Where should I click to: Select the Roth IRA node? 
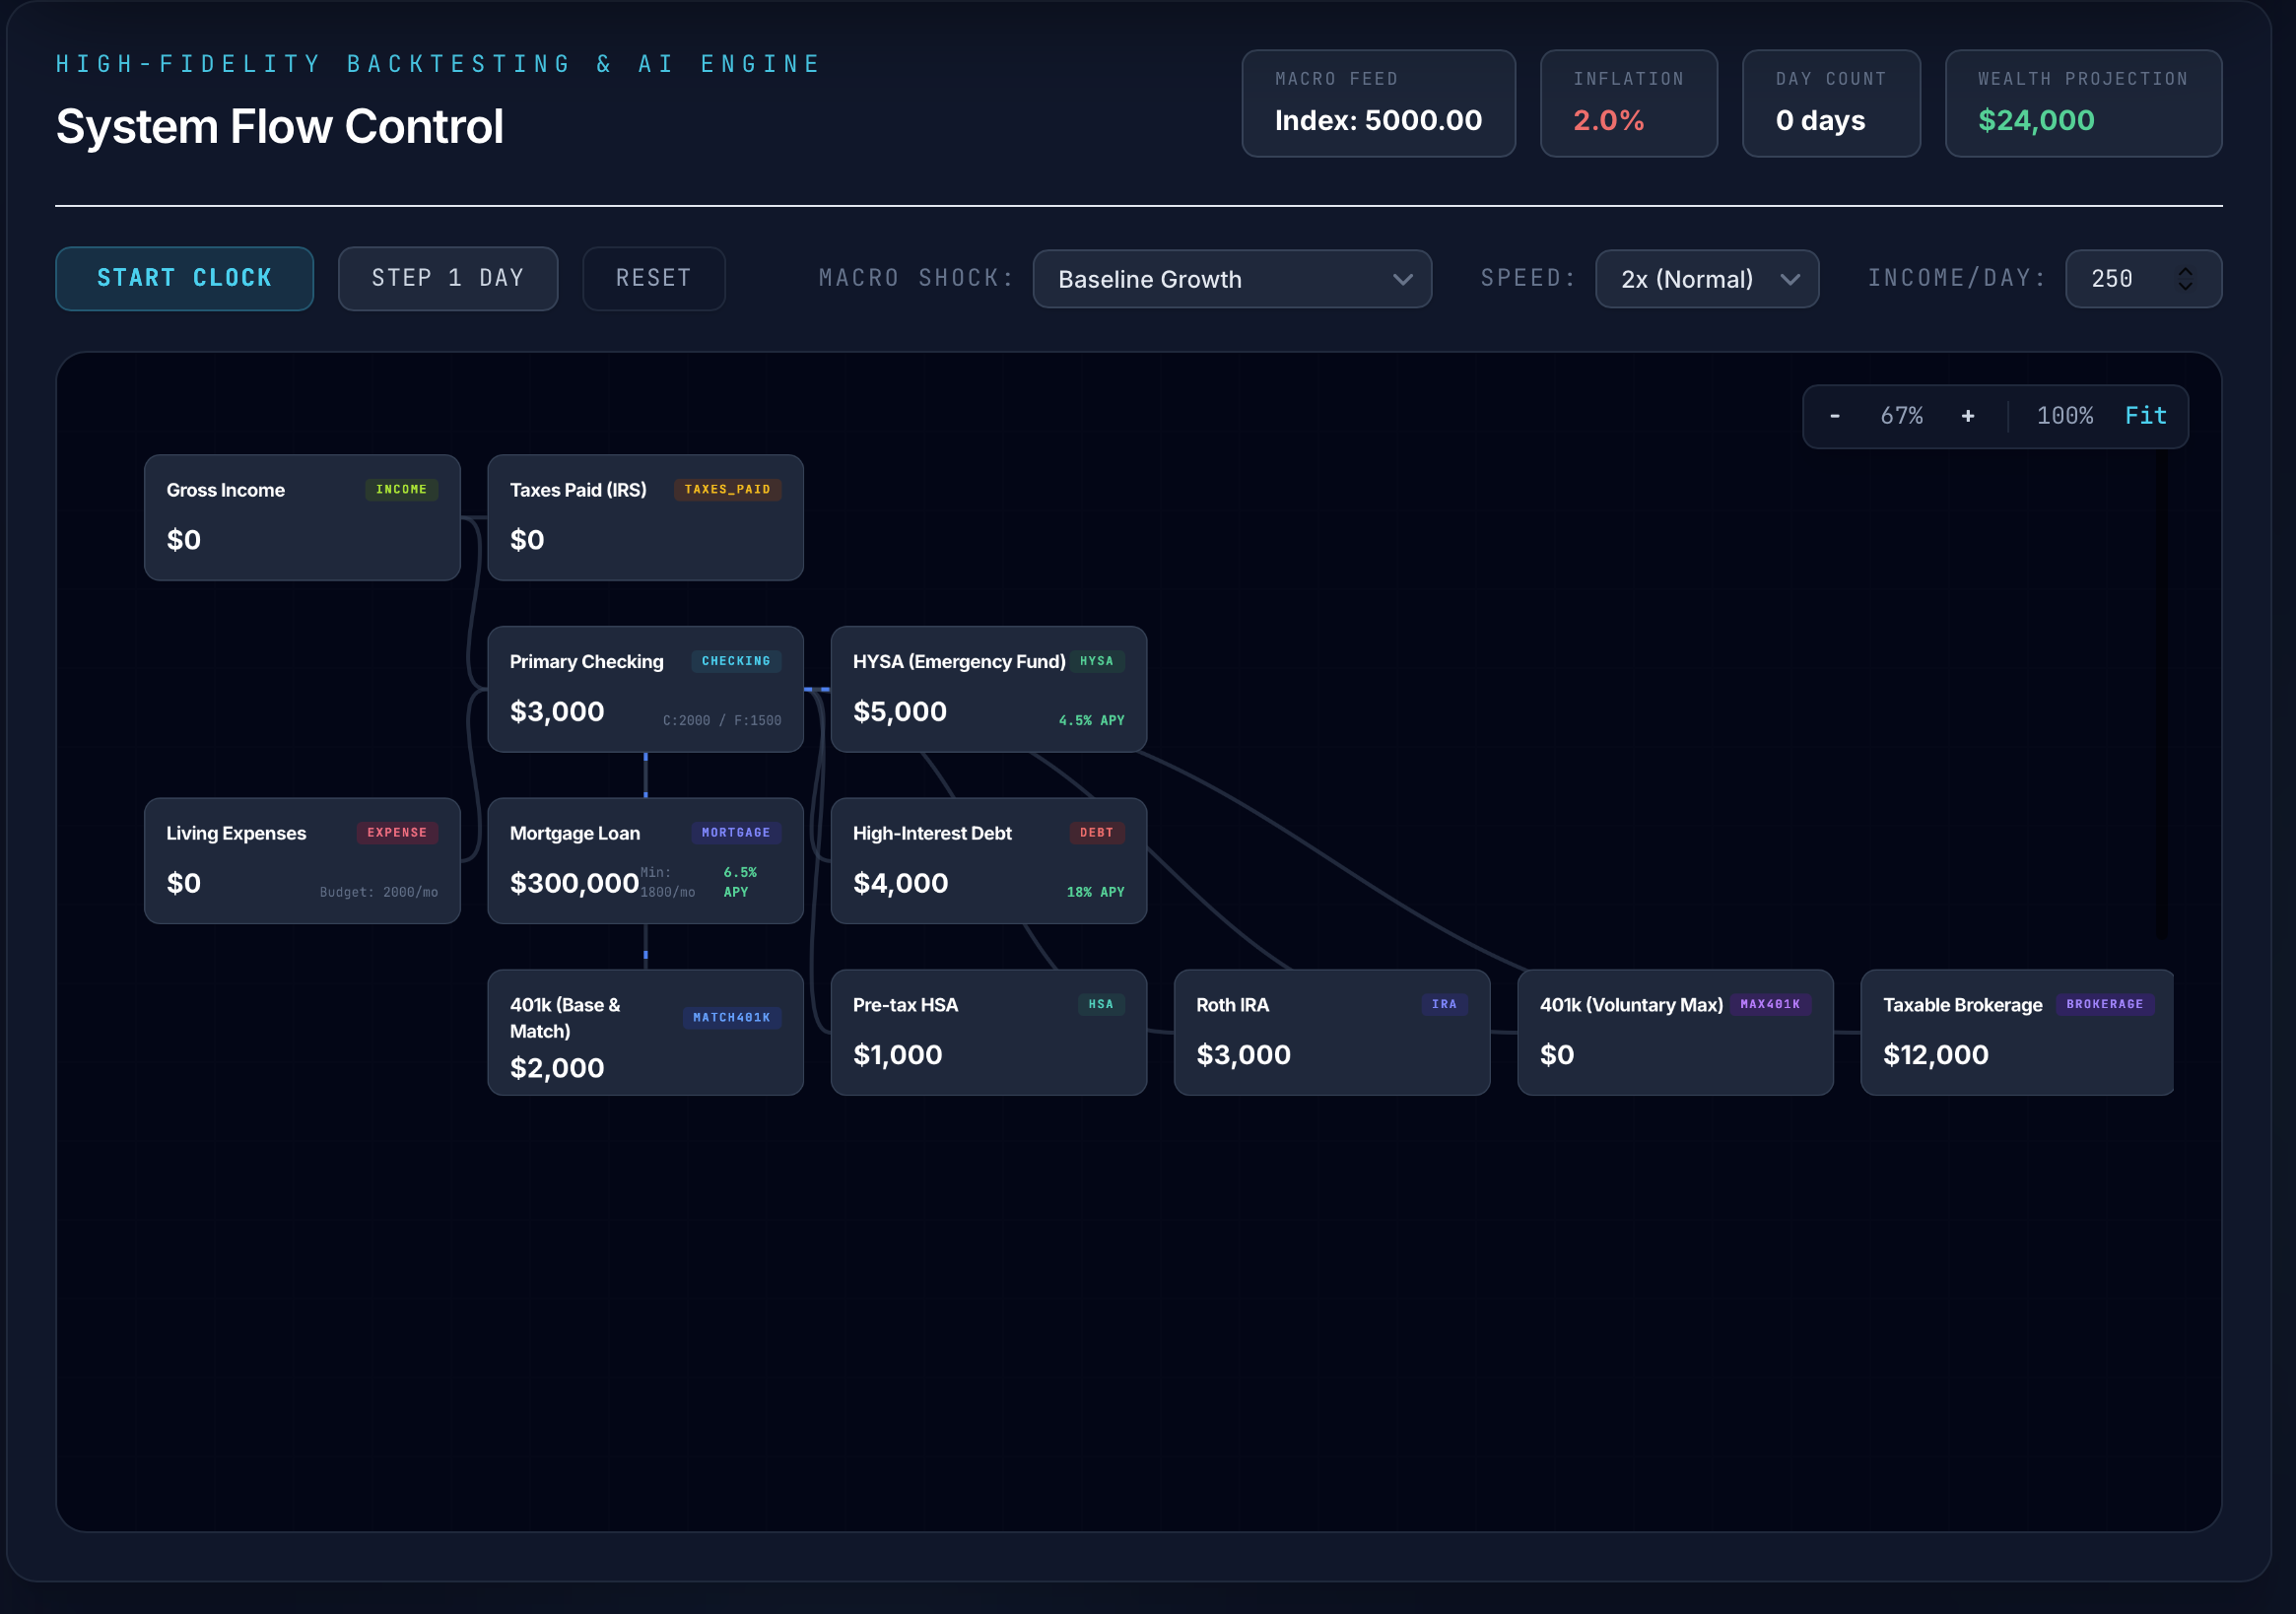[1331, 1032]
